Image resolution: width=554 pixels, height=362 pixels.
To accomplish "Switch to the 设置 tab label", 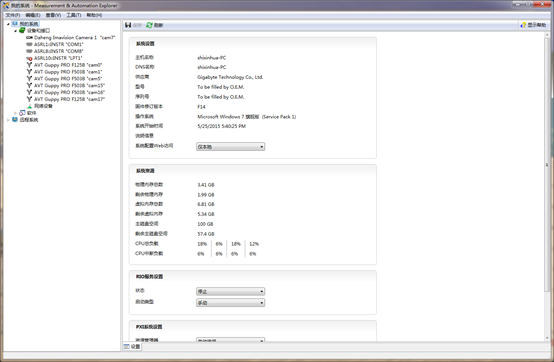I will [136, 347].
